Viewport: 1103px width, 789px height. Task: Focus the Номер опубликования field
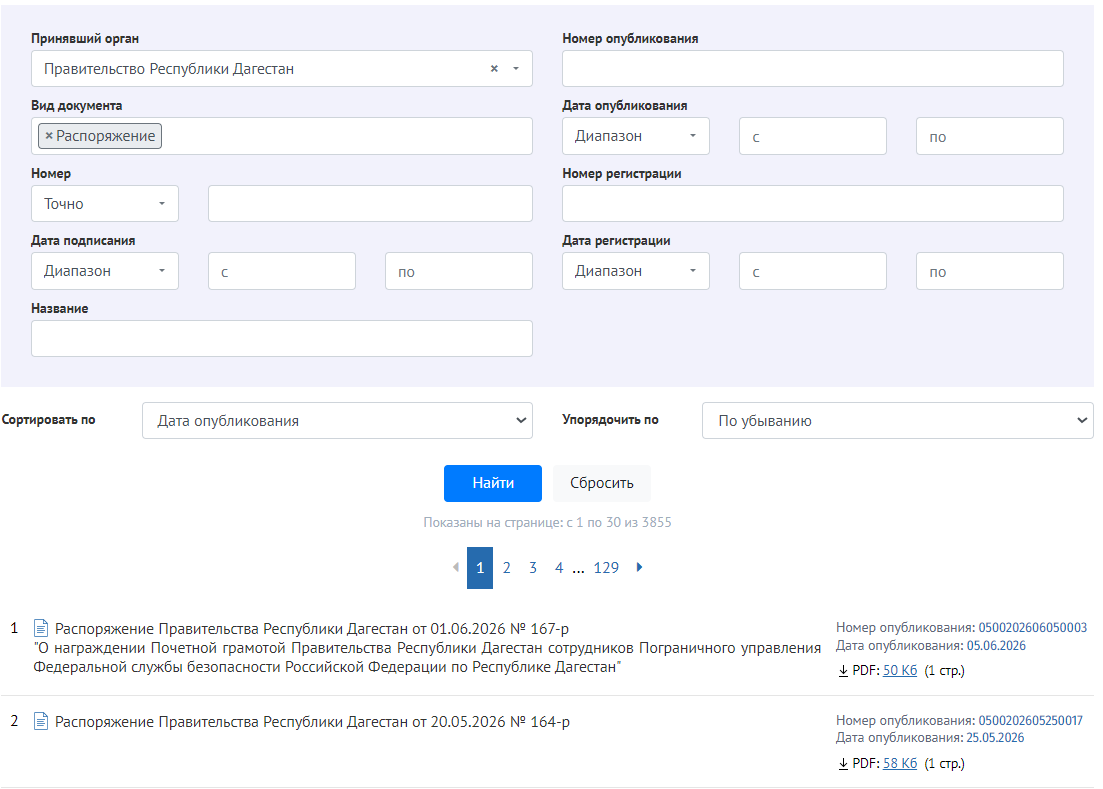click(x=812, y=68)
